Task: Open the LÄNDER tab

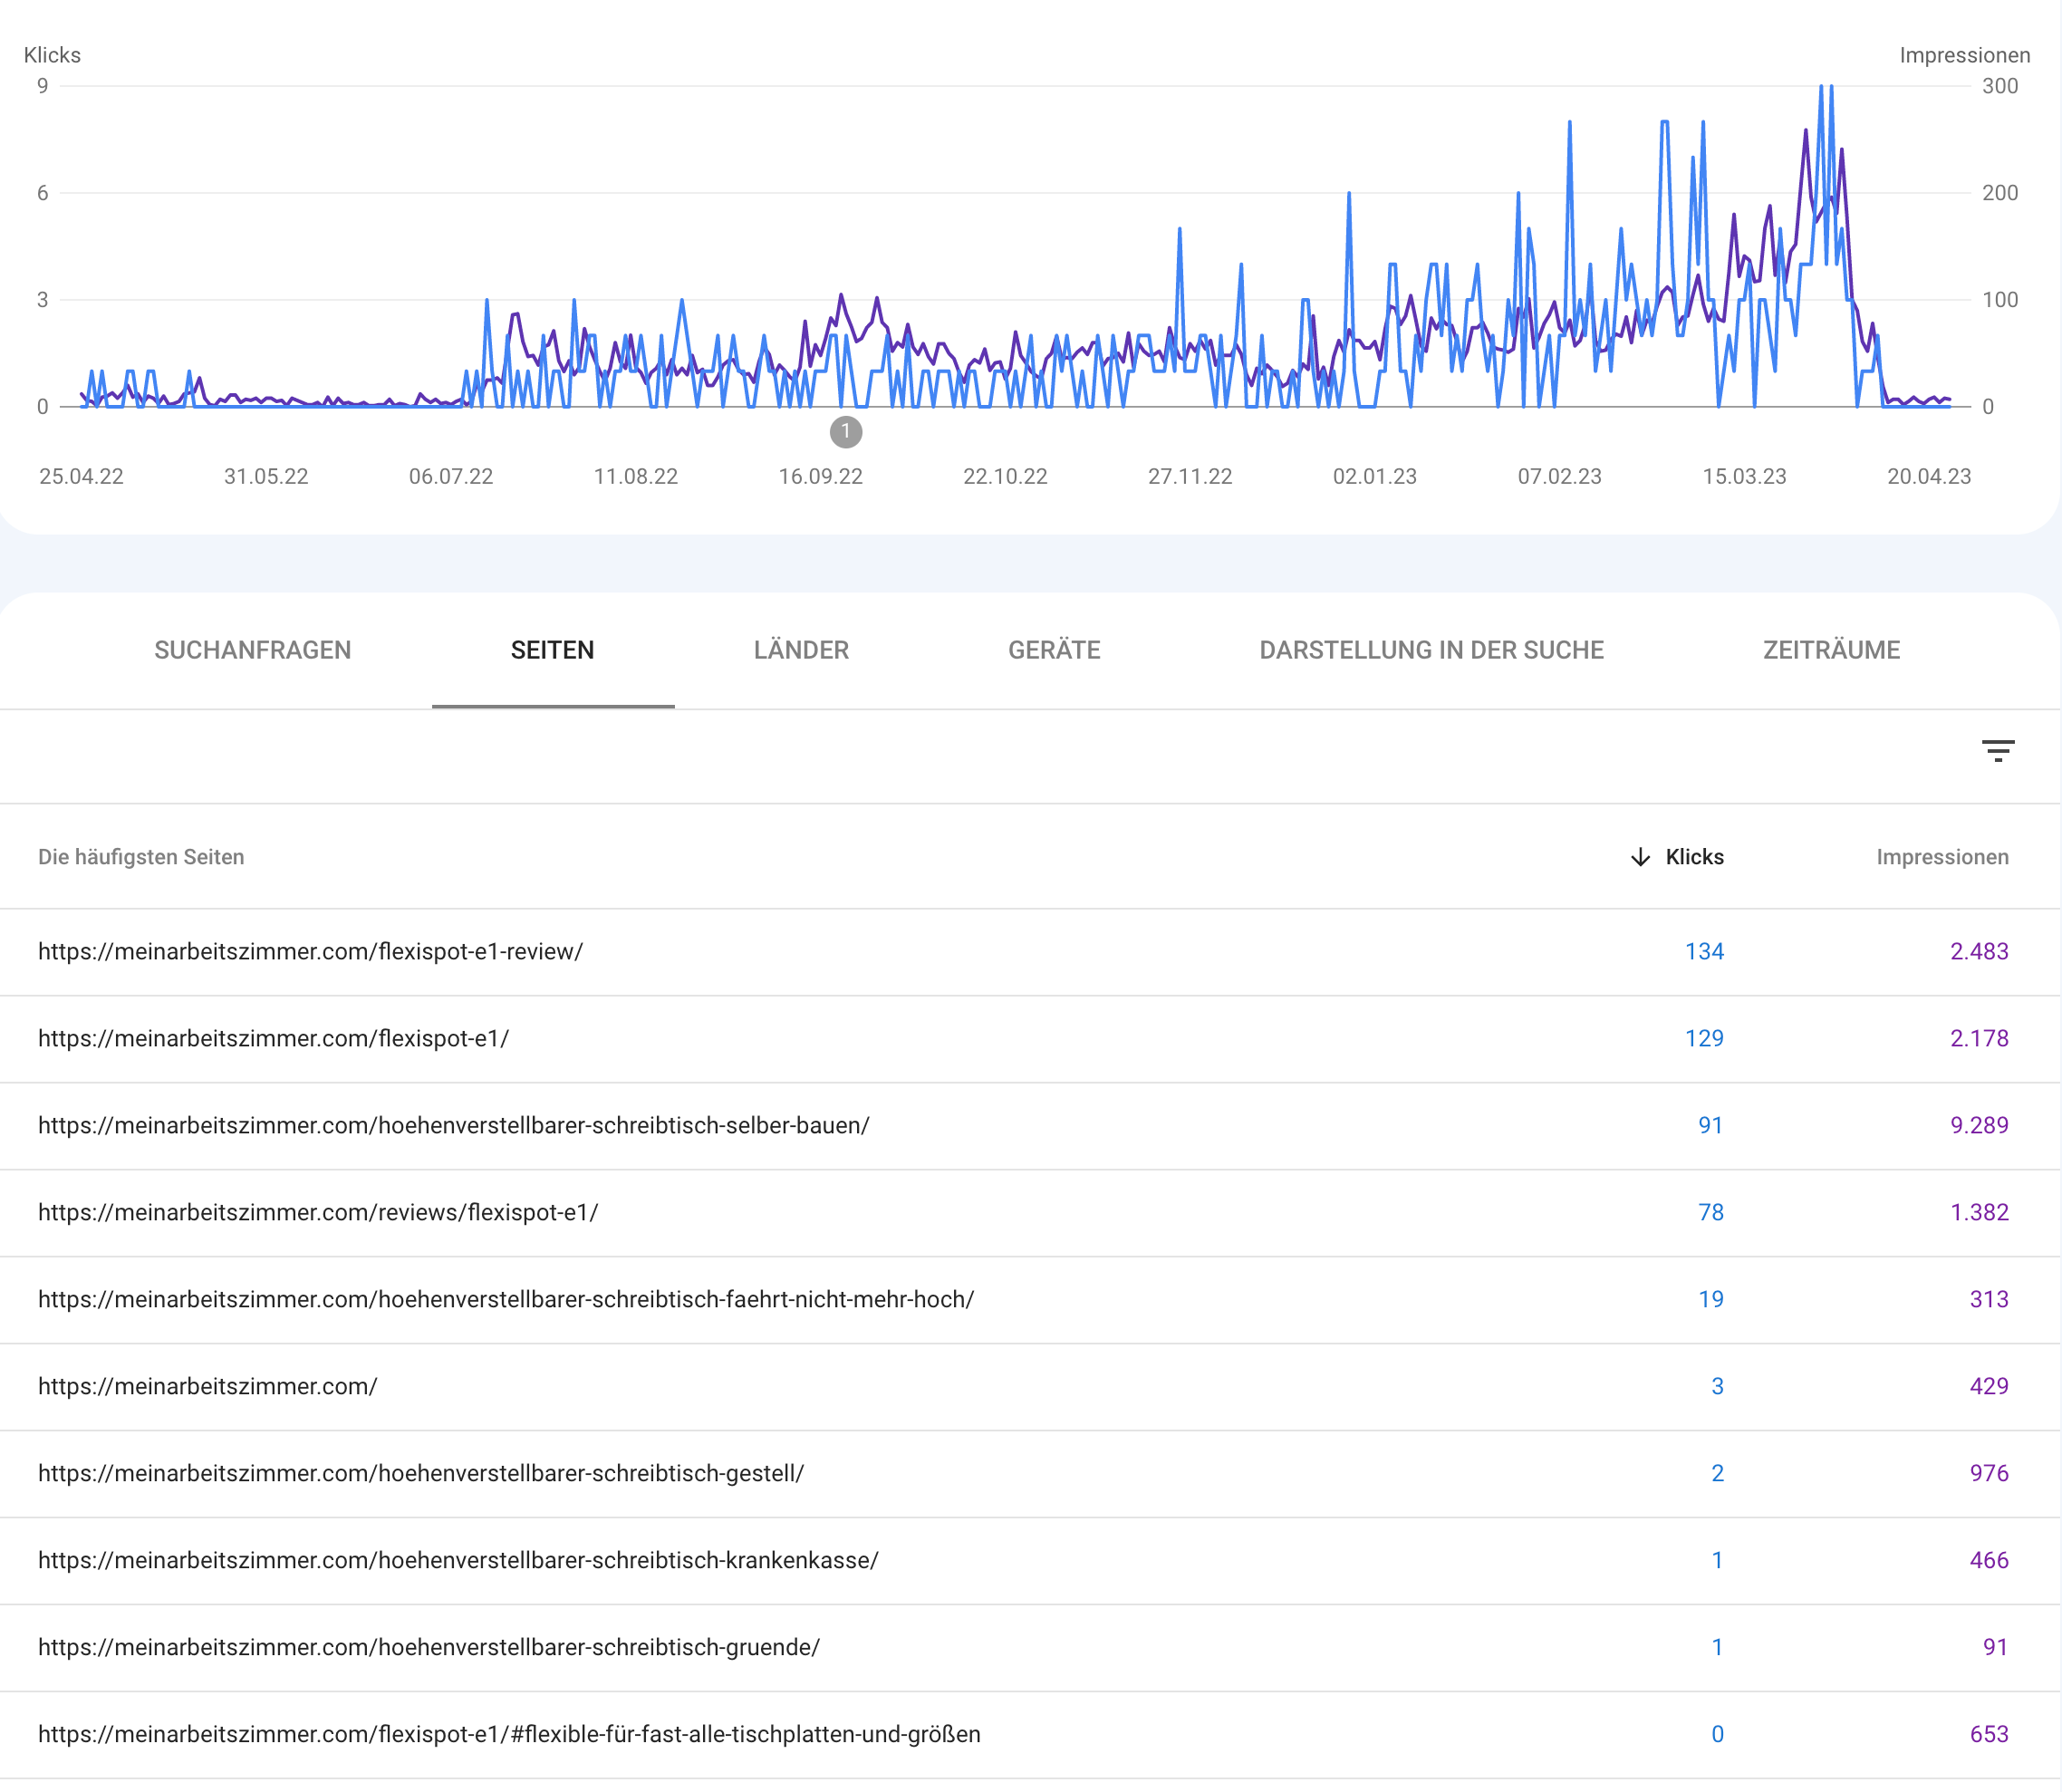Action: click(x=801, y=650)
